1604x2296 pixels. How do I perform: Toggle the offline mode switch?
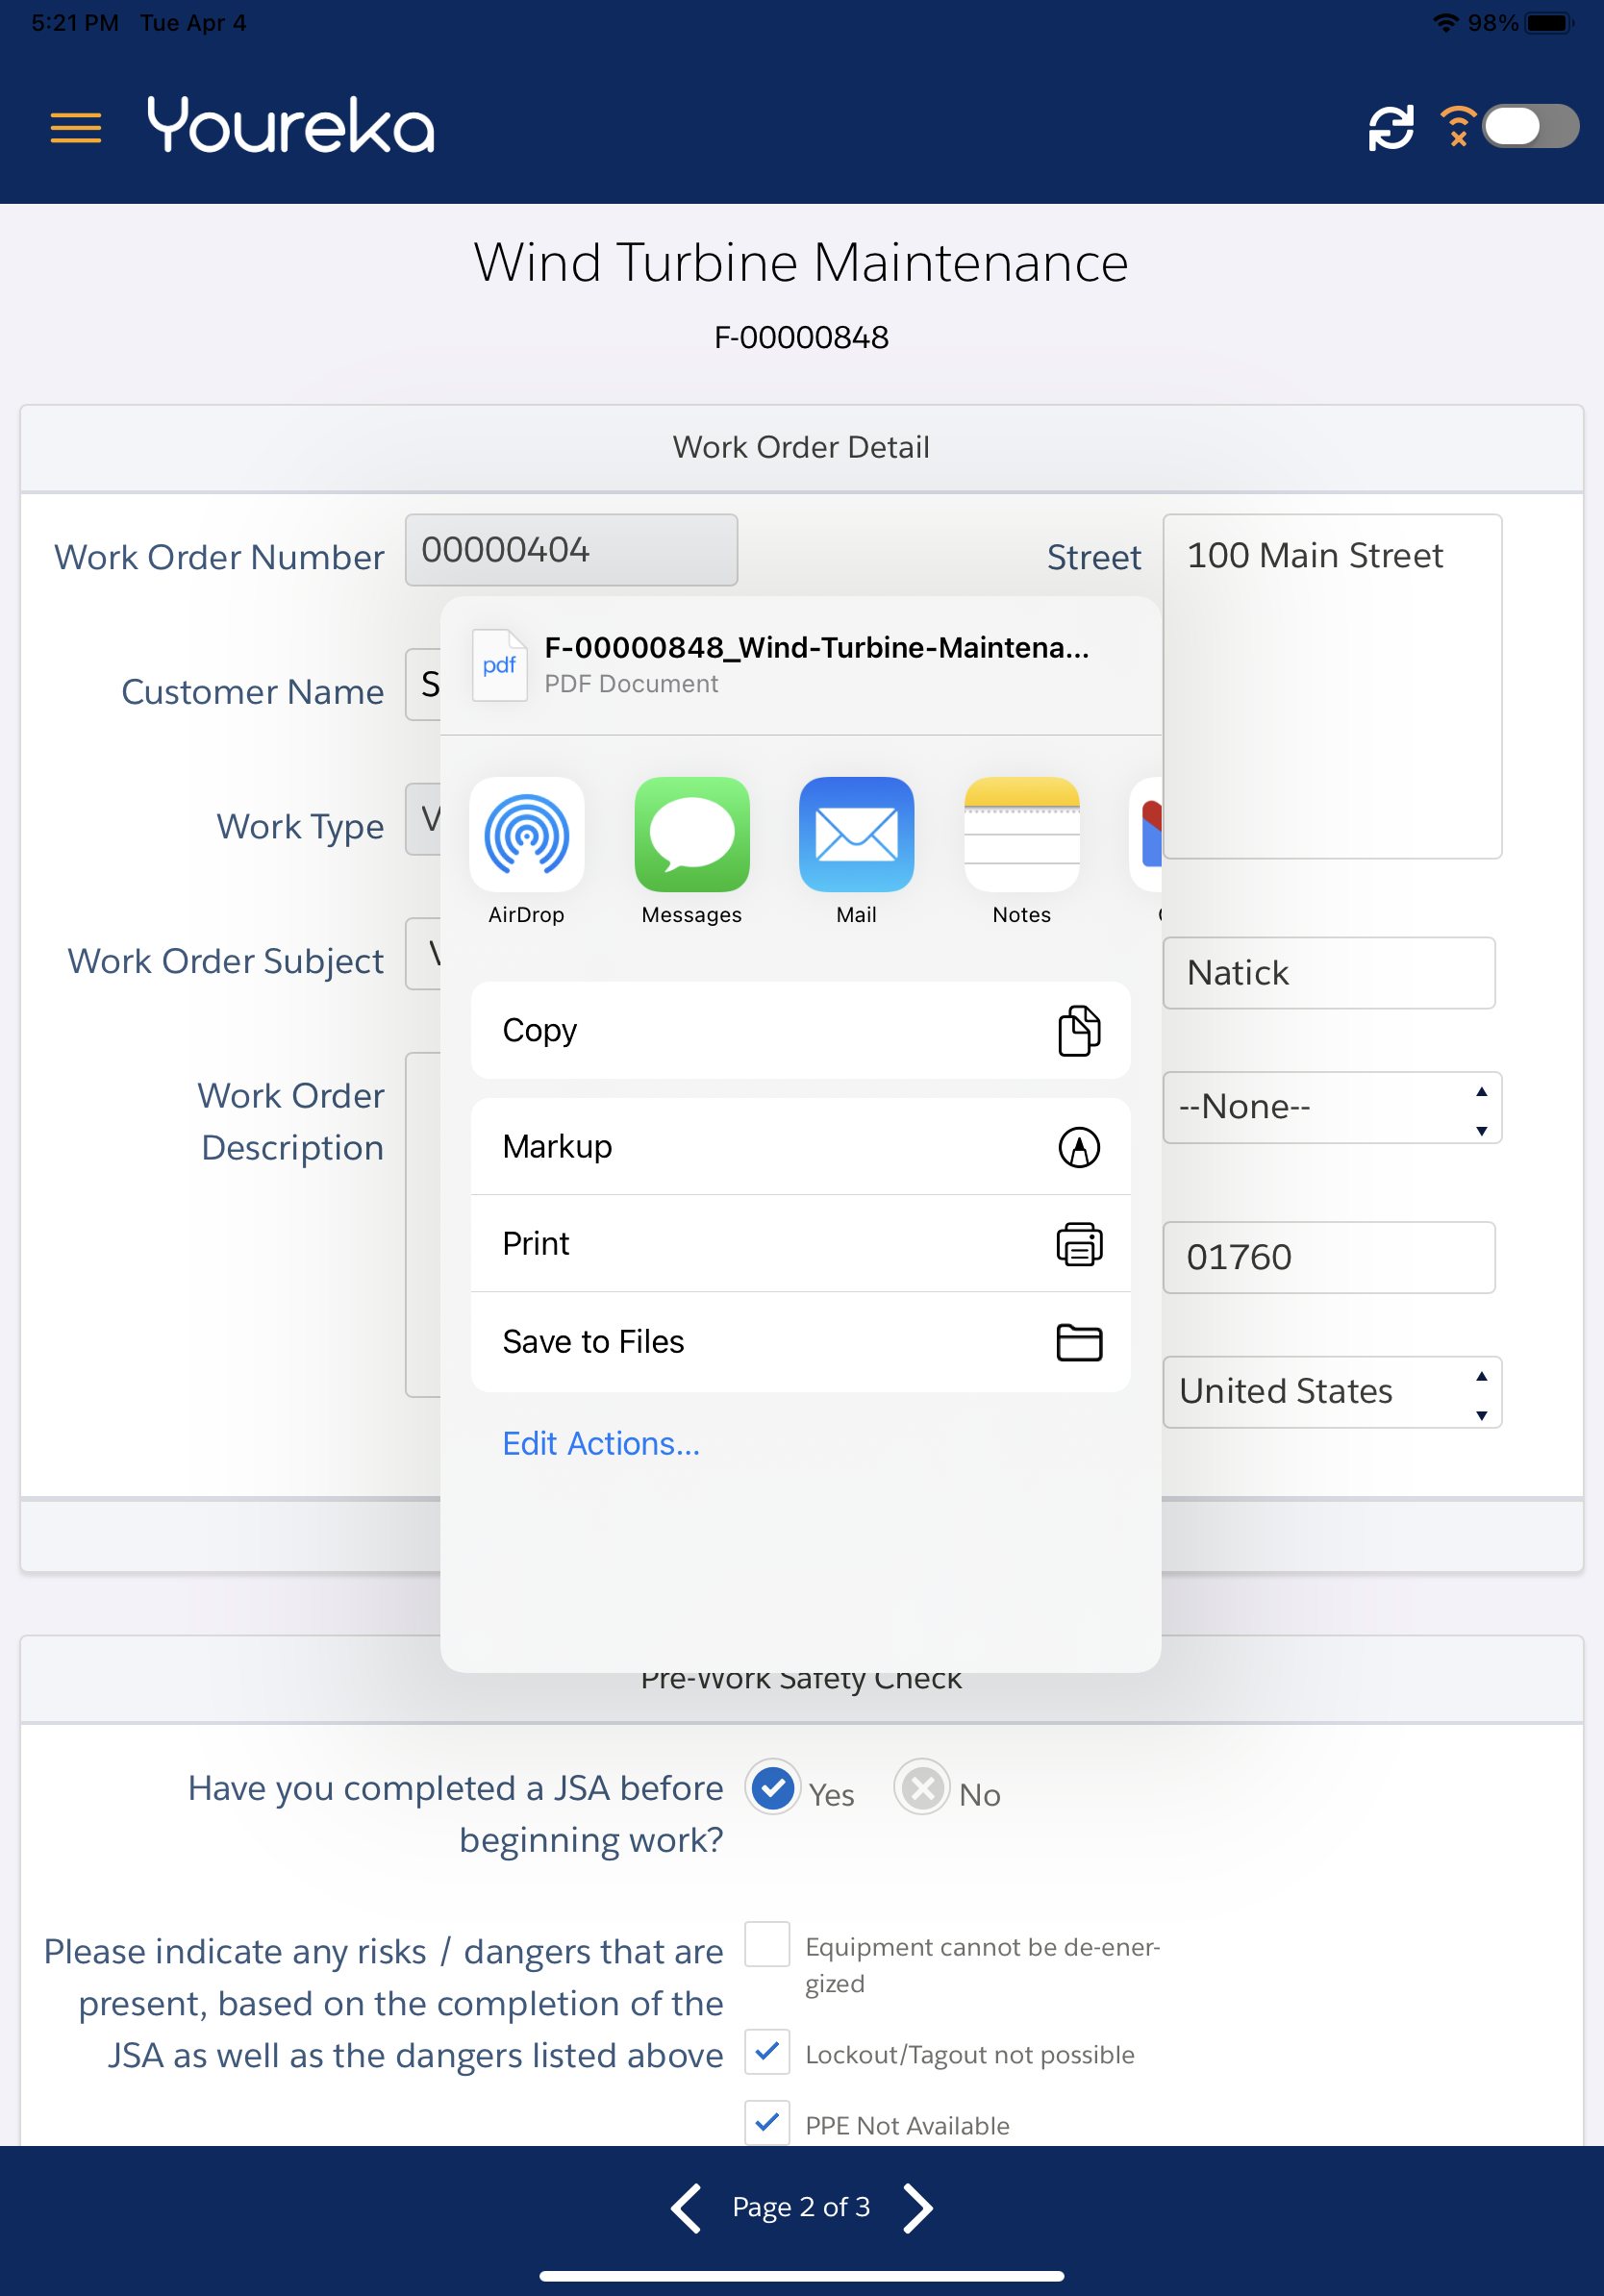point(1530,126)
